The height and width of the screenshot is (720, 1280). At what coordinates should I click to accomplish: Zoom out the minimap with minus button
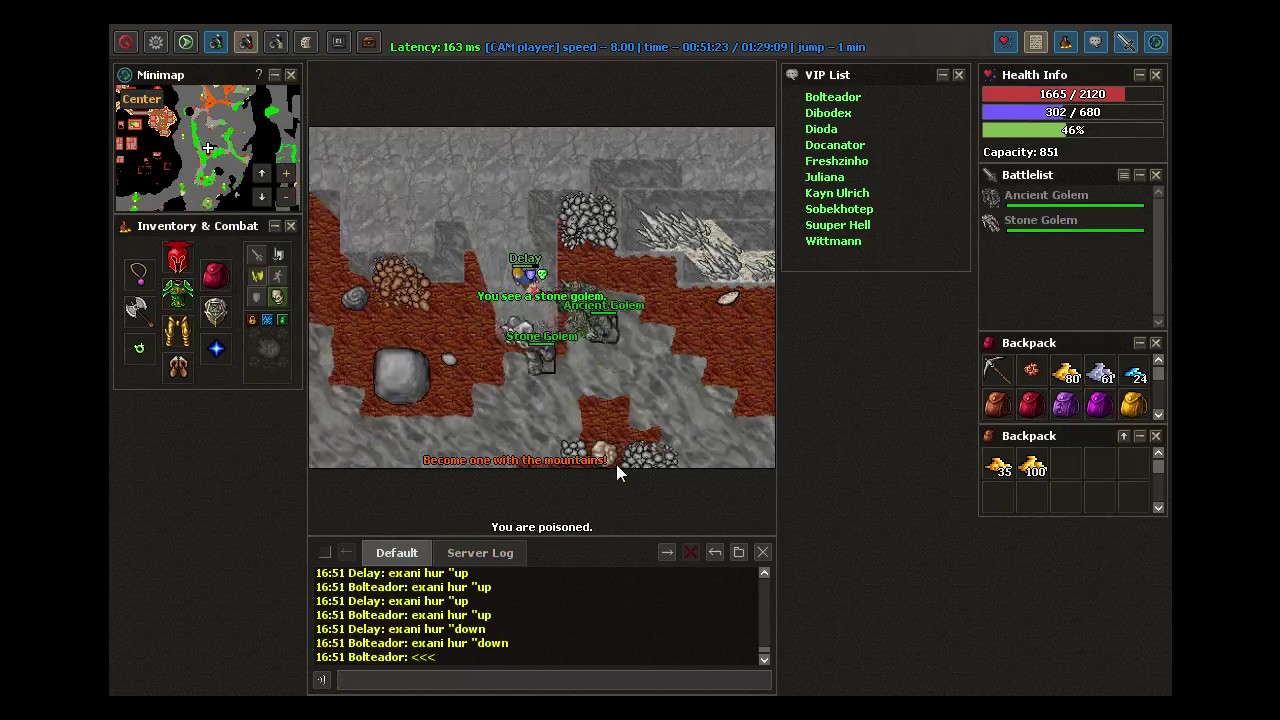286,197
